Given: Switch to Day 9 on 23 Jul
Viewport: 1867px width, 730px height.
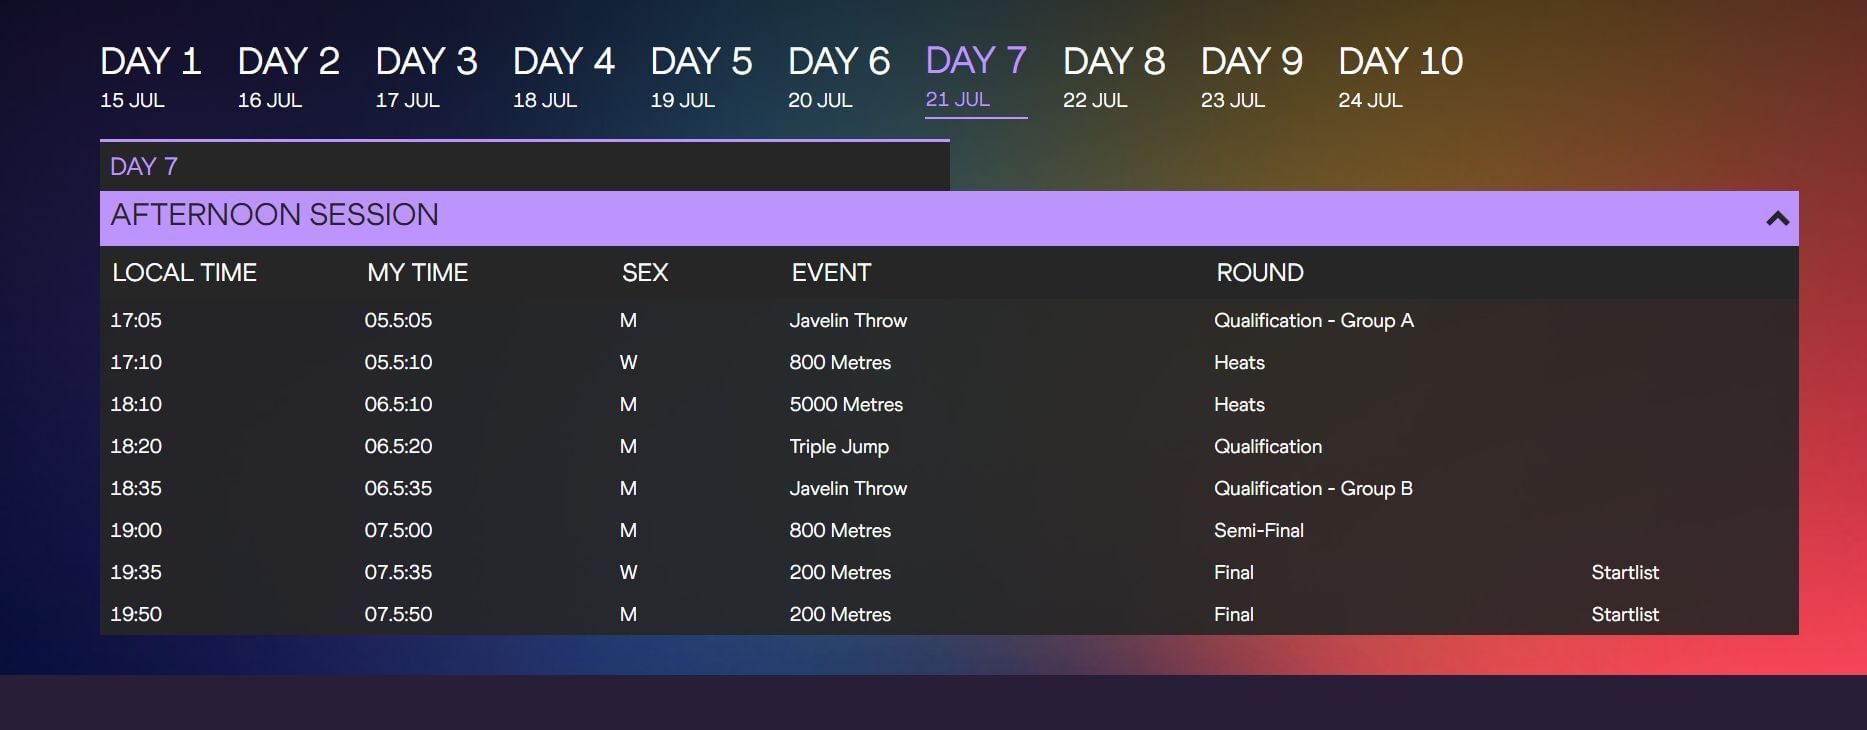Looking at the screenshot, I should click(1251, 75).
